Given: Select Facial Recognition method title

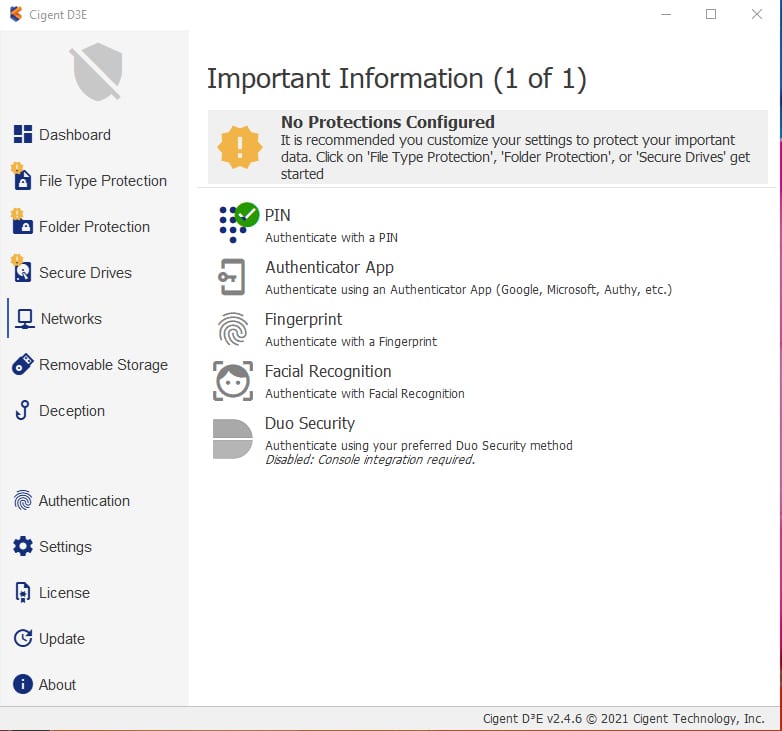Looking at the screenshot, I should pos(328,371).
